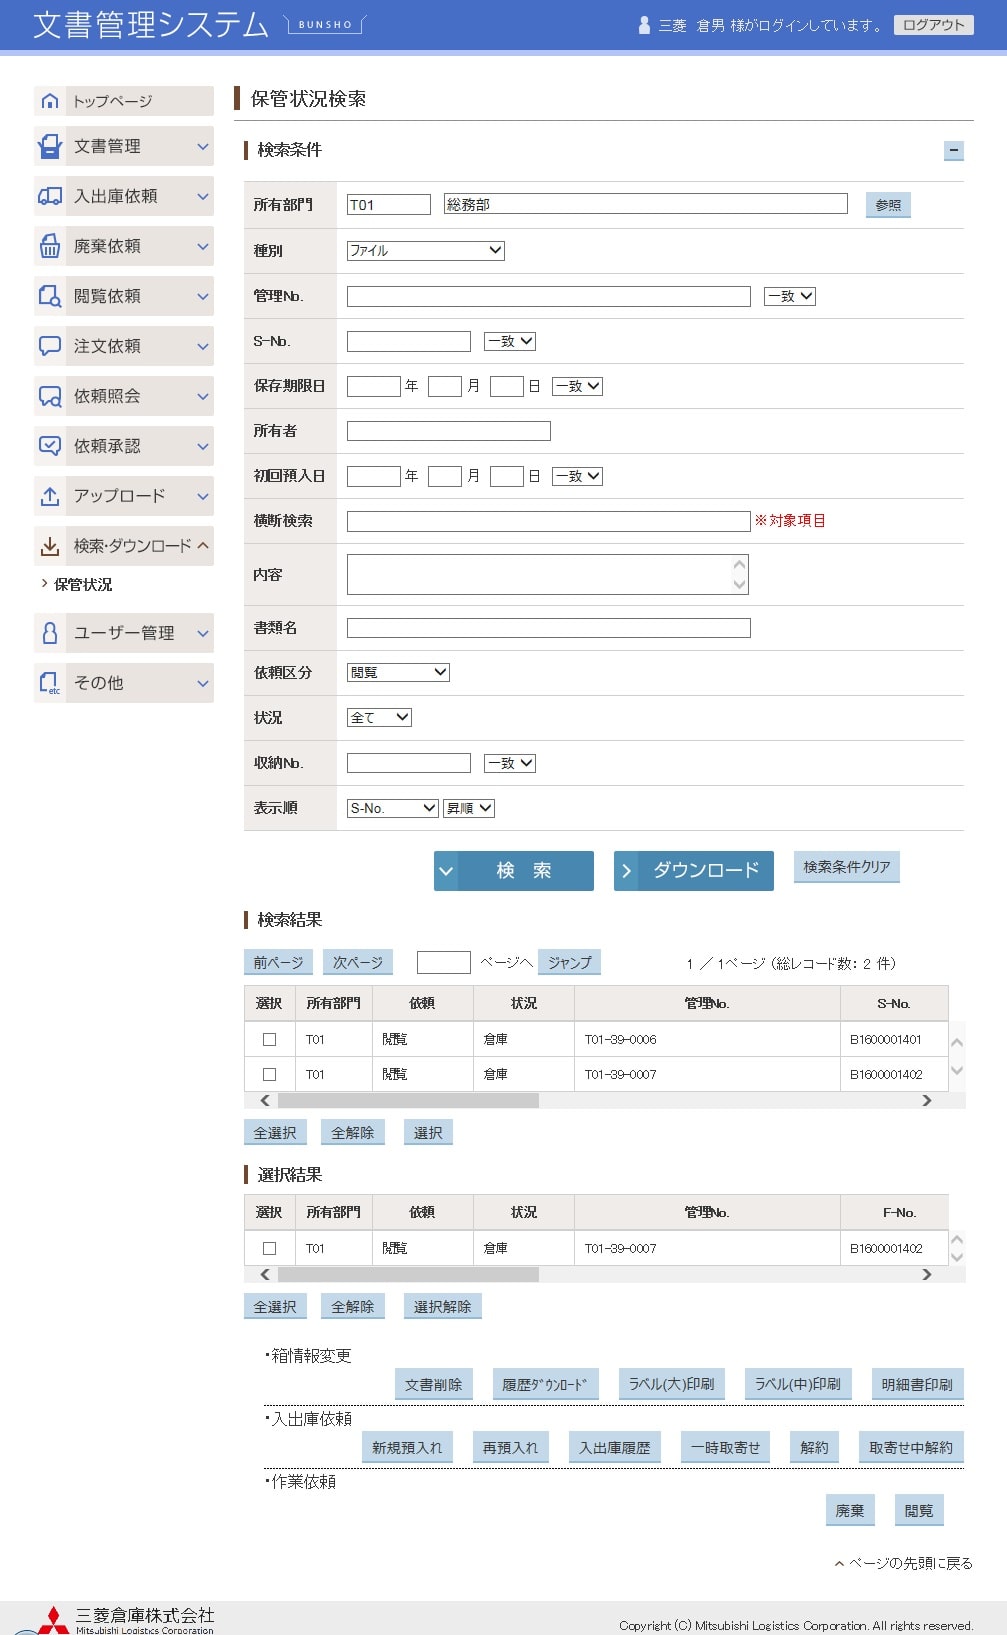Click the 選択解除 button
1007x1635 pixels.
(x=443, y=1306)
